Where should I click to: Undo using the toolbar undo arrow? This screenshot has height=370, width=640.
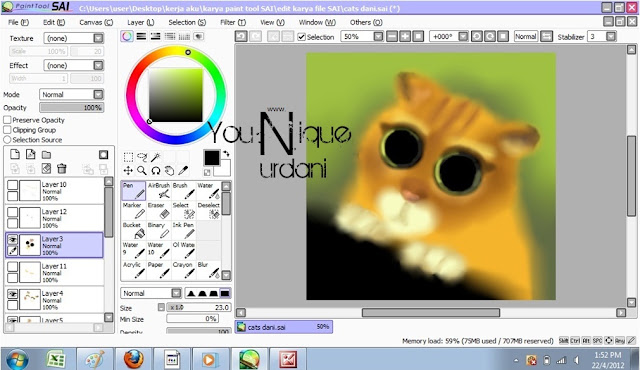tap(241, 37)
